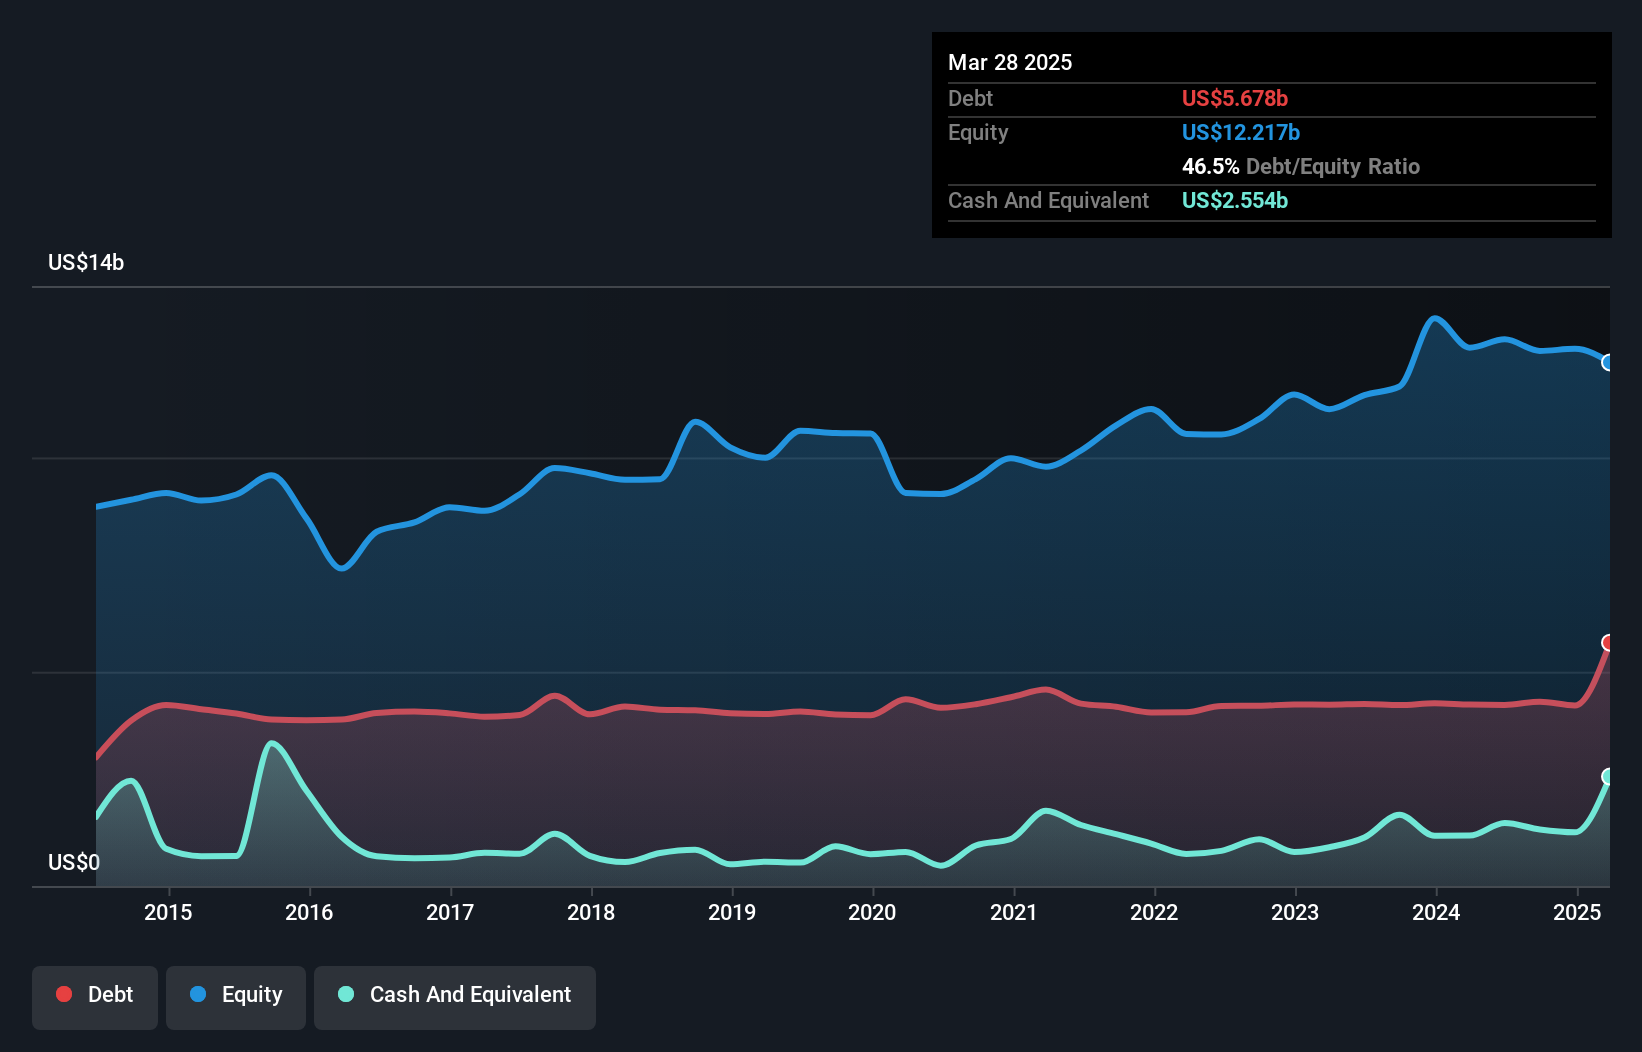Click the 2021 x-axis label
1642x1052 pixels.
click(1014, 912)
